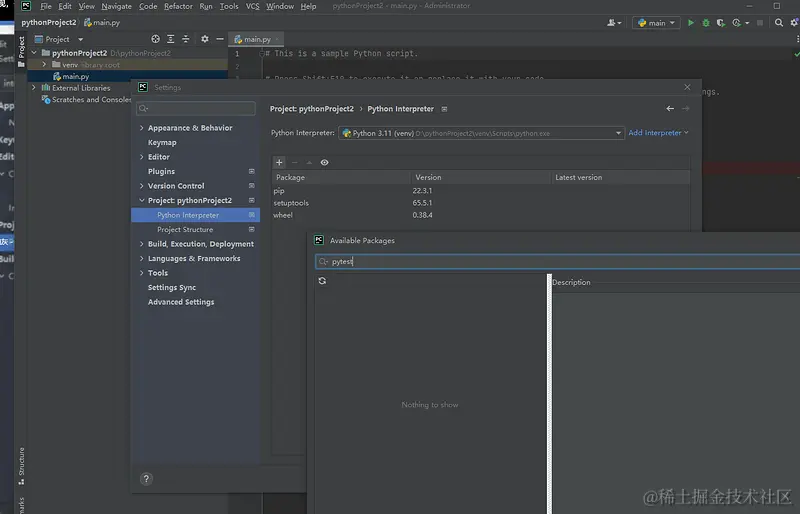Navigate back arrow in Settings dialog
Viewport: 800px width, 514px height.
pyautogui.click(x=670, y=108)
